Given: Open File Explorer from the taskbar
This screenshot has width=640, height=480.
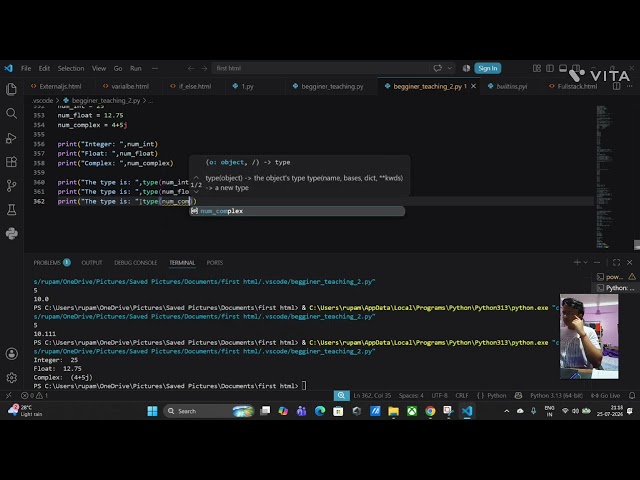Looking at the screenshot, I should tap(393, 411).
